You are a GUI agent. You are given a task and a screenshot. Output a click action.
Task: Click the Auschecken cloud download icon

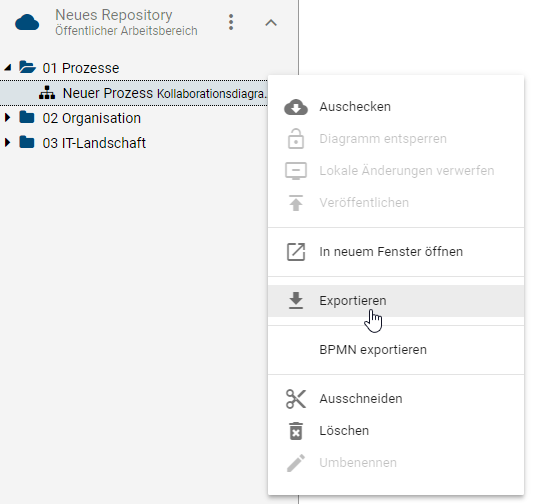[x=296, y=107]
